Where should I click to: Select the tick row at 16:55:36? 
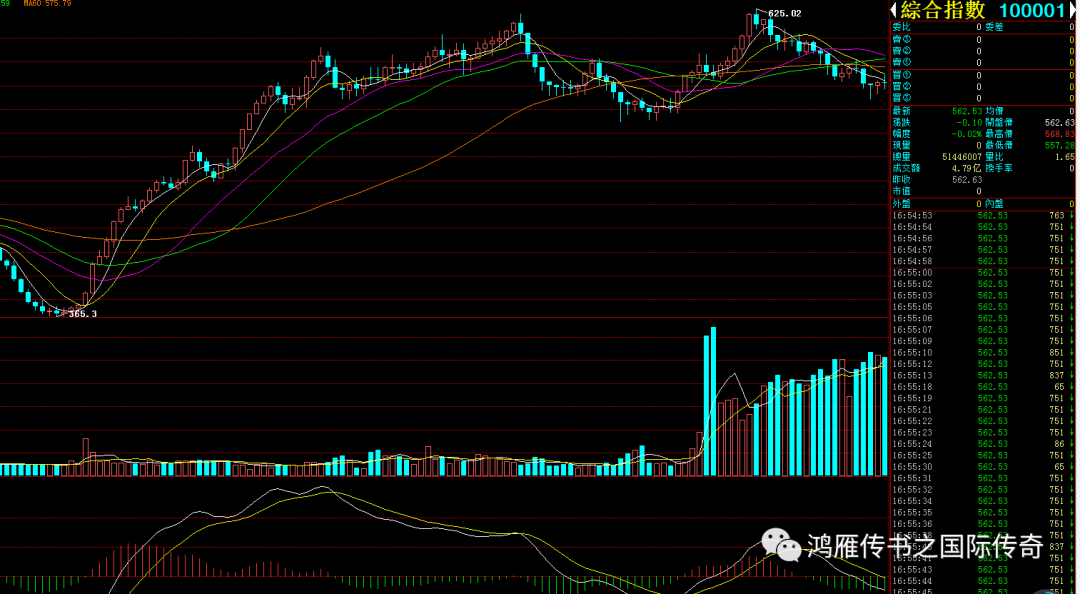pos(983,524)
